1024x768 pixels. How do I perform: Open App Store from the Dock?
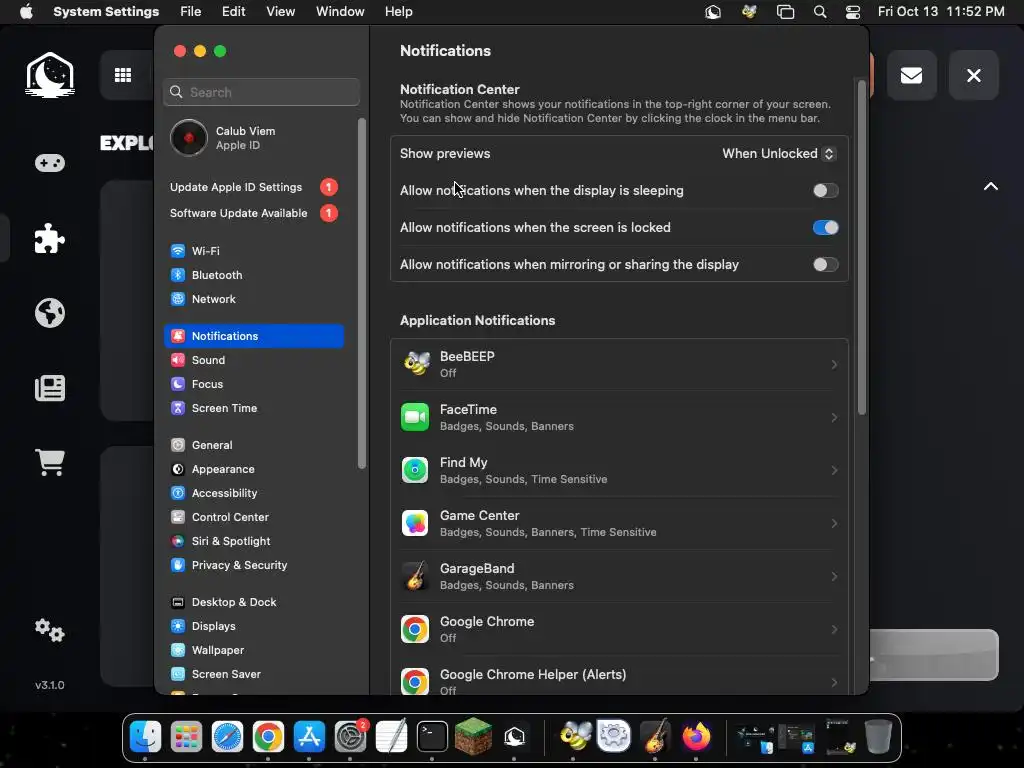(310, 737)
